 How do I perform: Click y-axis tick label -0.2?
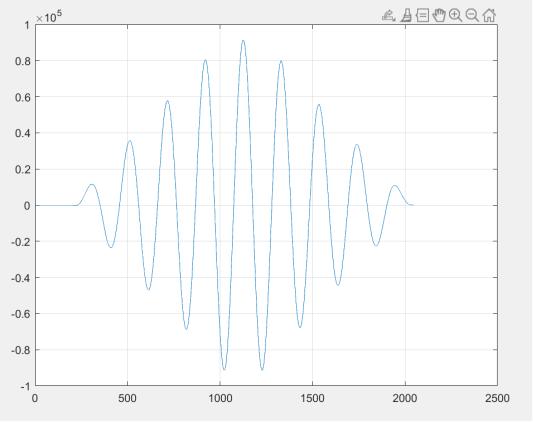(x=21, y=242)
